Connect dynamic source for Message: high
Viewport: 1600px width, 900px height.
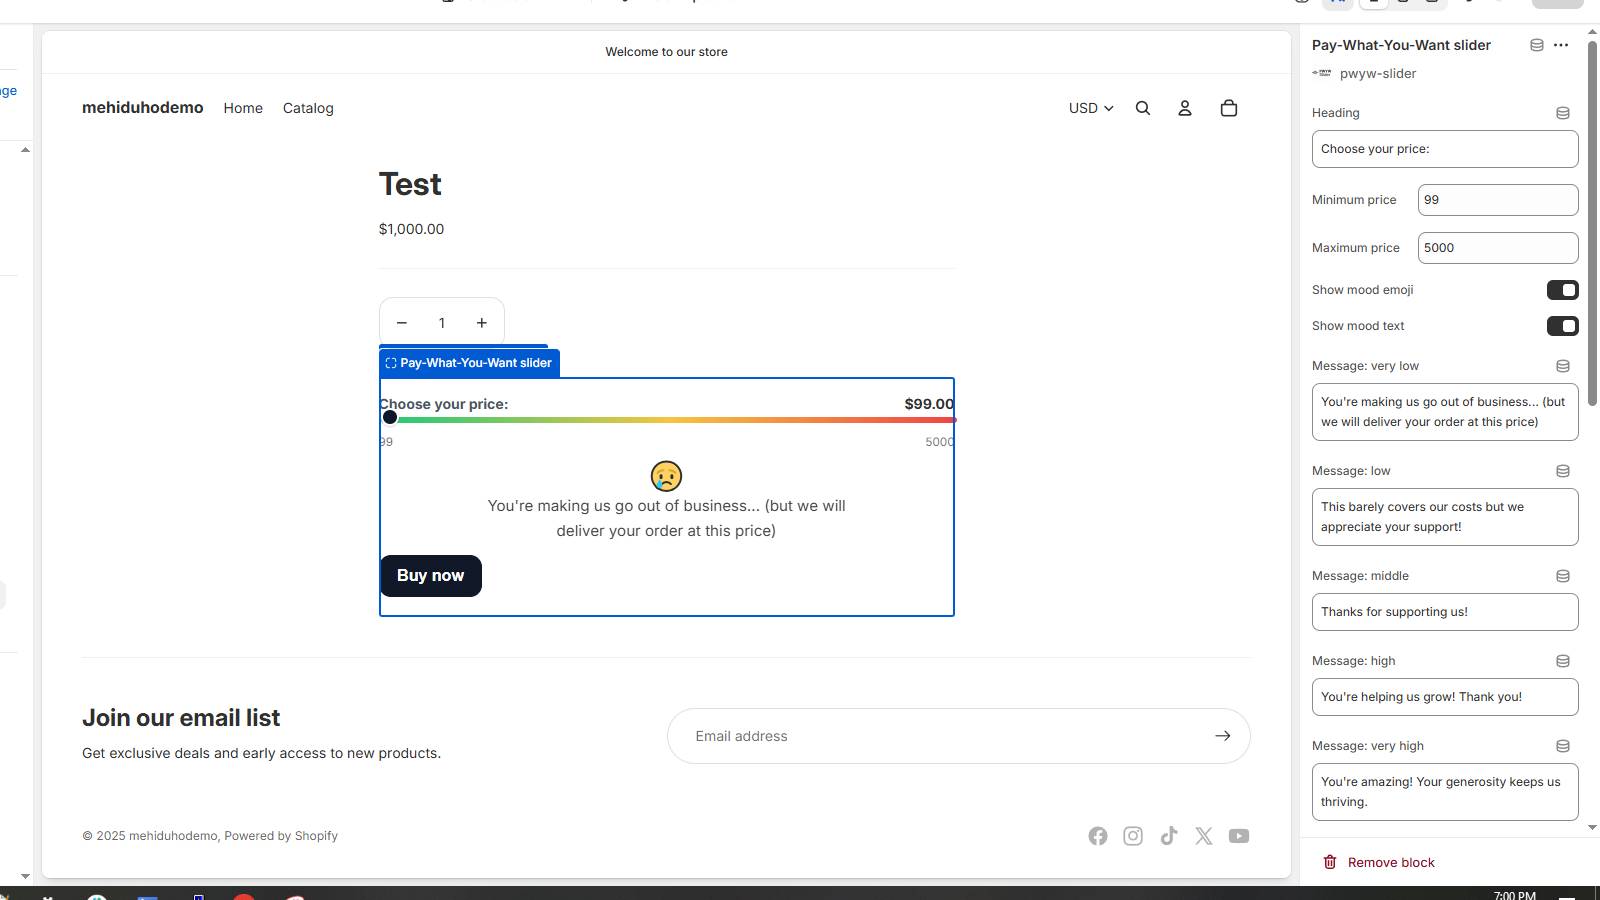1563,661
